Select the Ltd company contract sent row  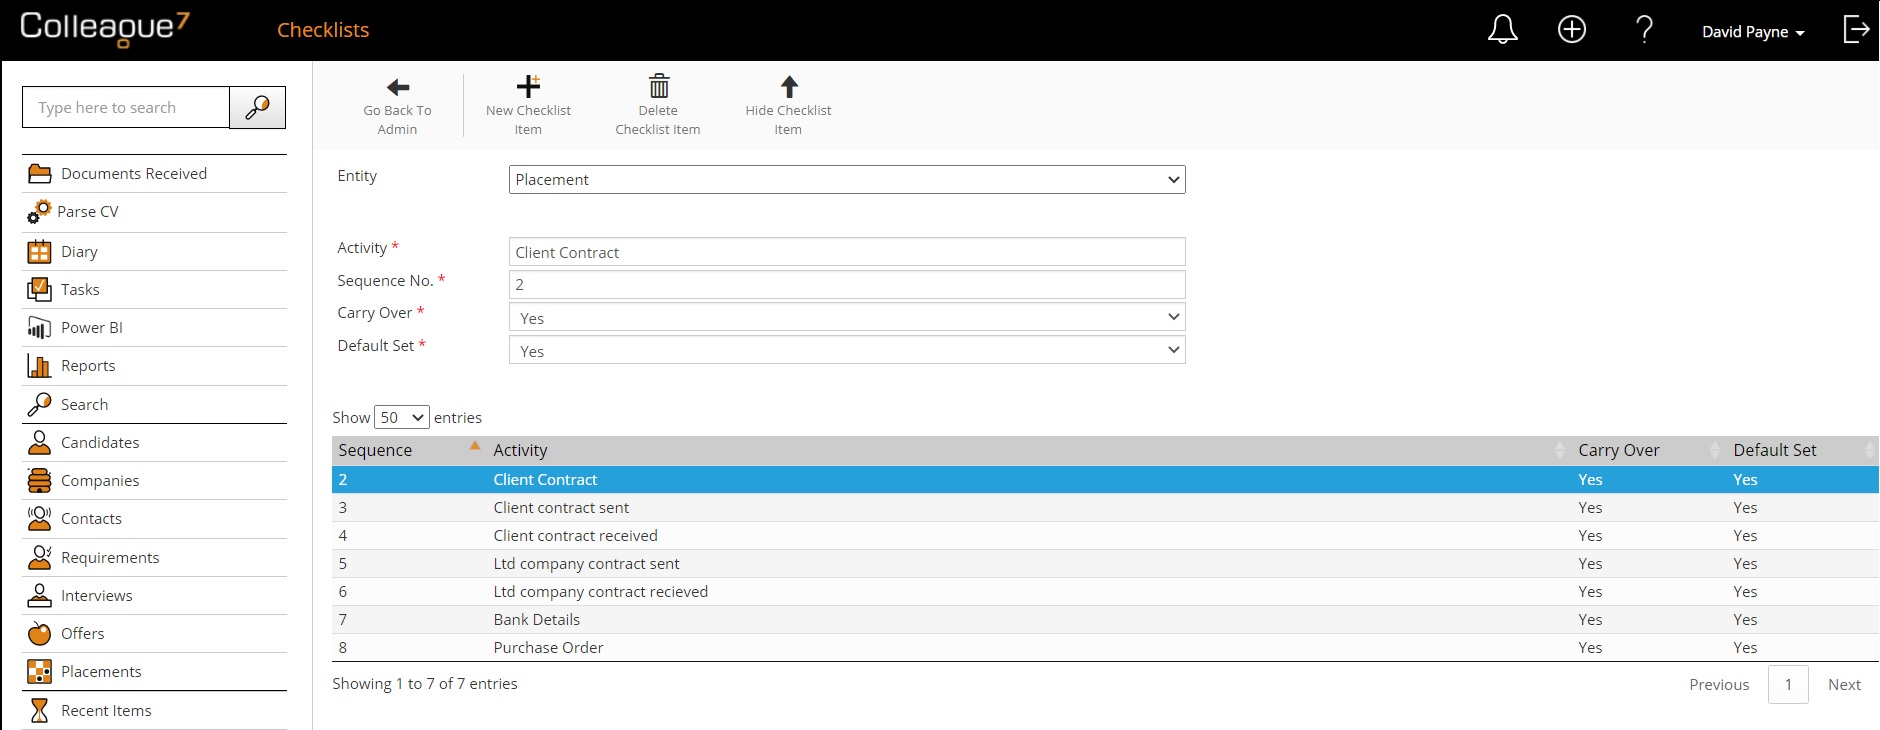coord(1105,564)
